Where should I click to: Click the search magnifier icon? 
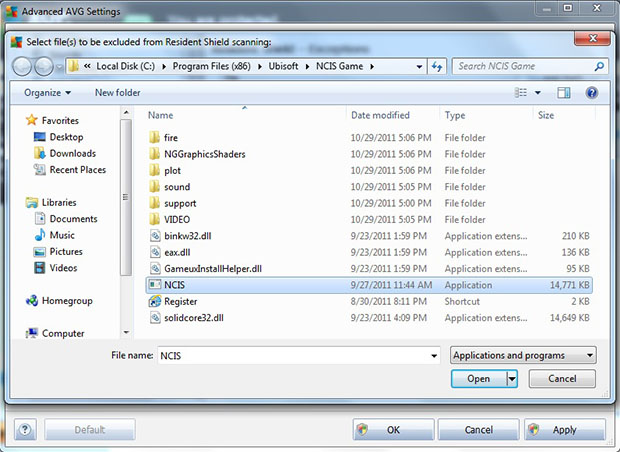click(599, 66)
